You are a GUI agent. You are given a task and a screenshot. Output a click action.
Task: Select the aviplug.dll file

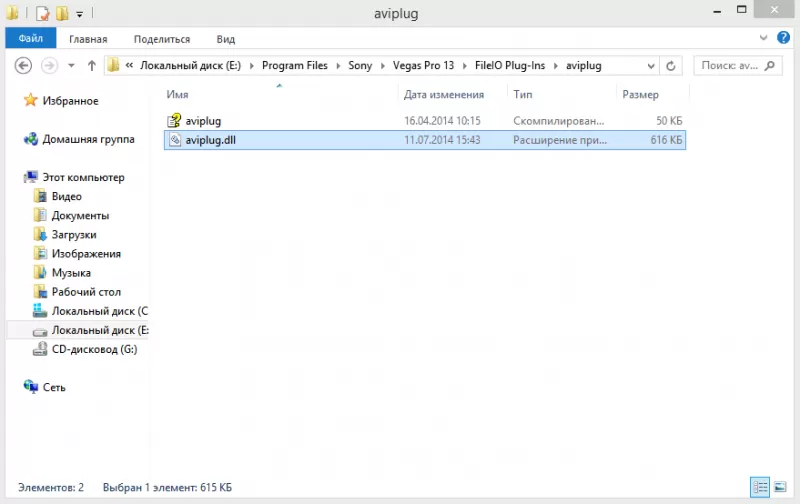(424, 140)
